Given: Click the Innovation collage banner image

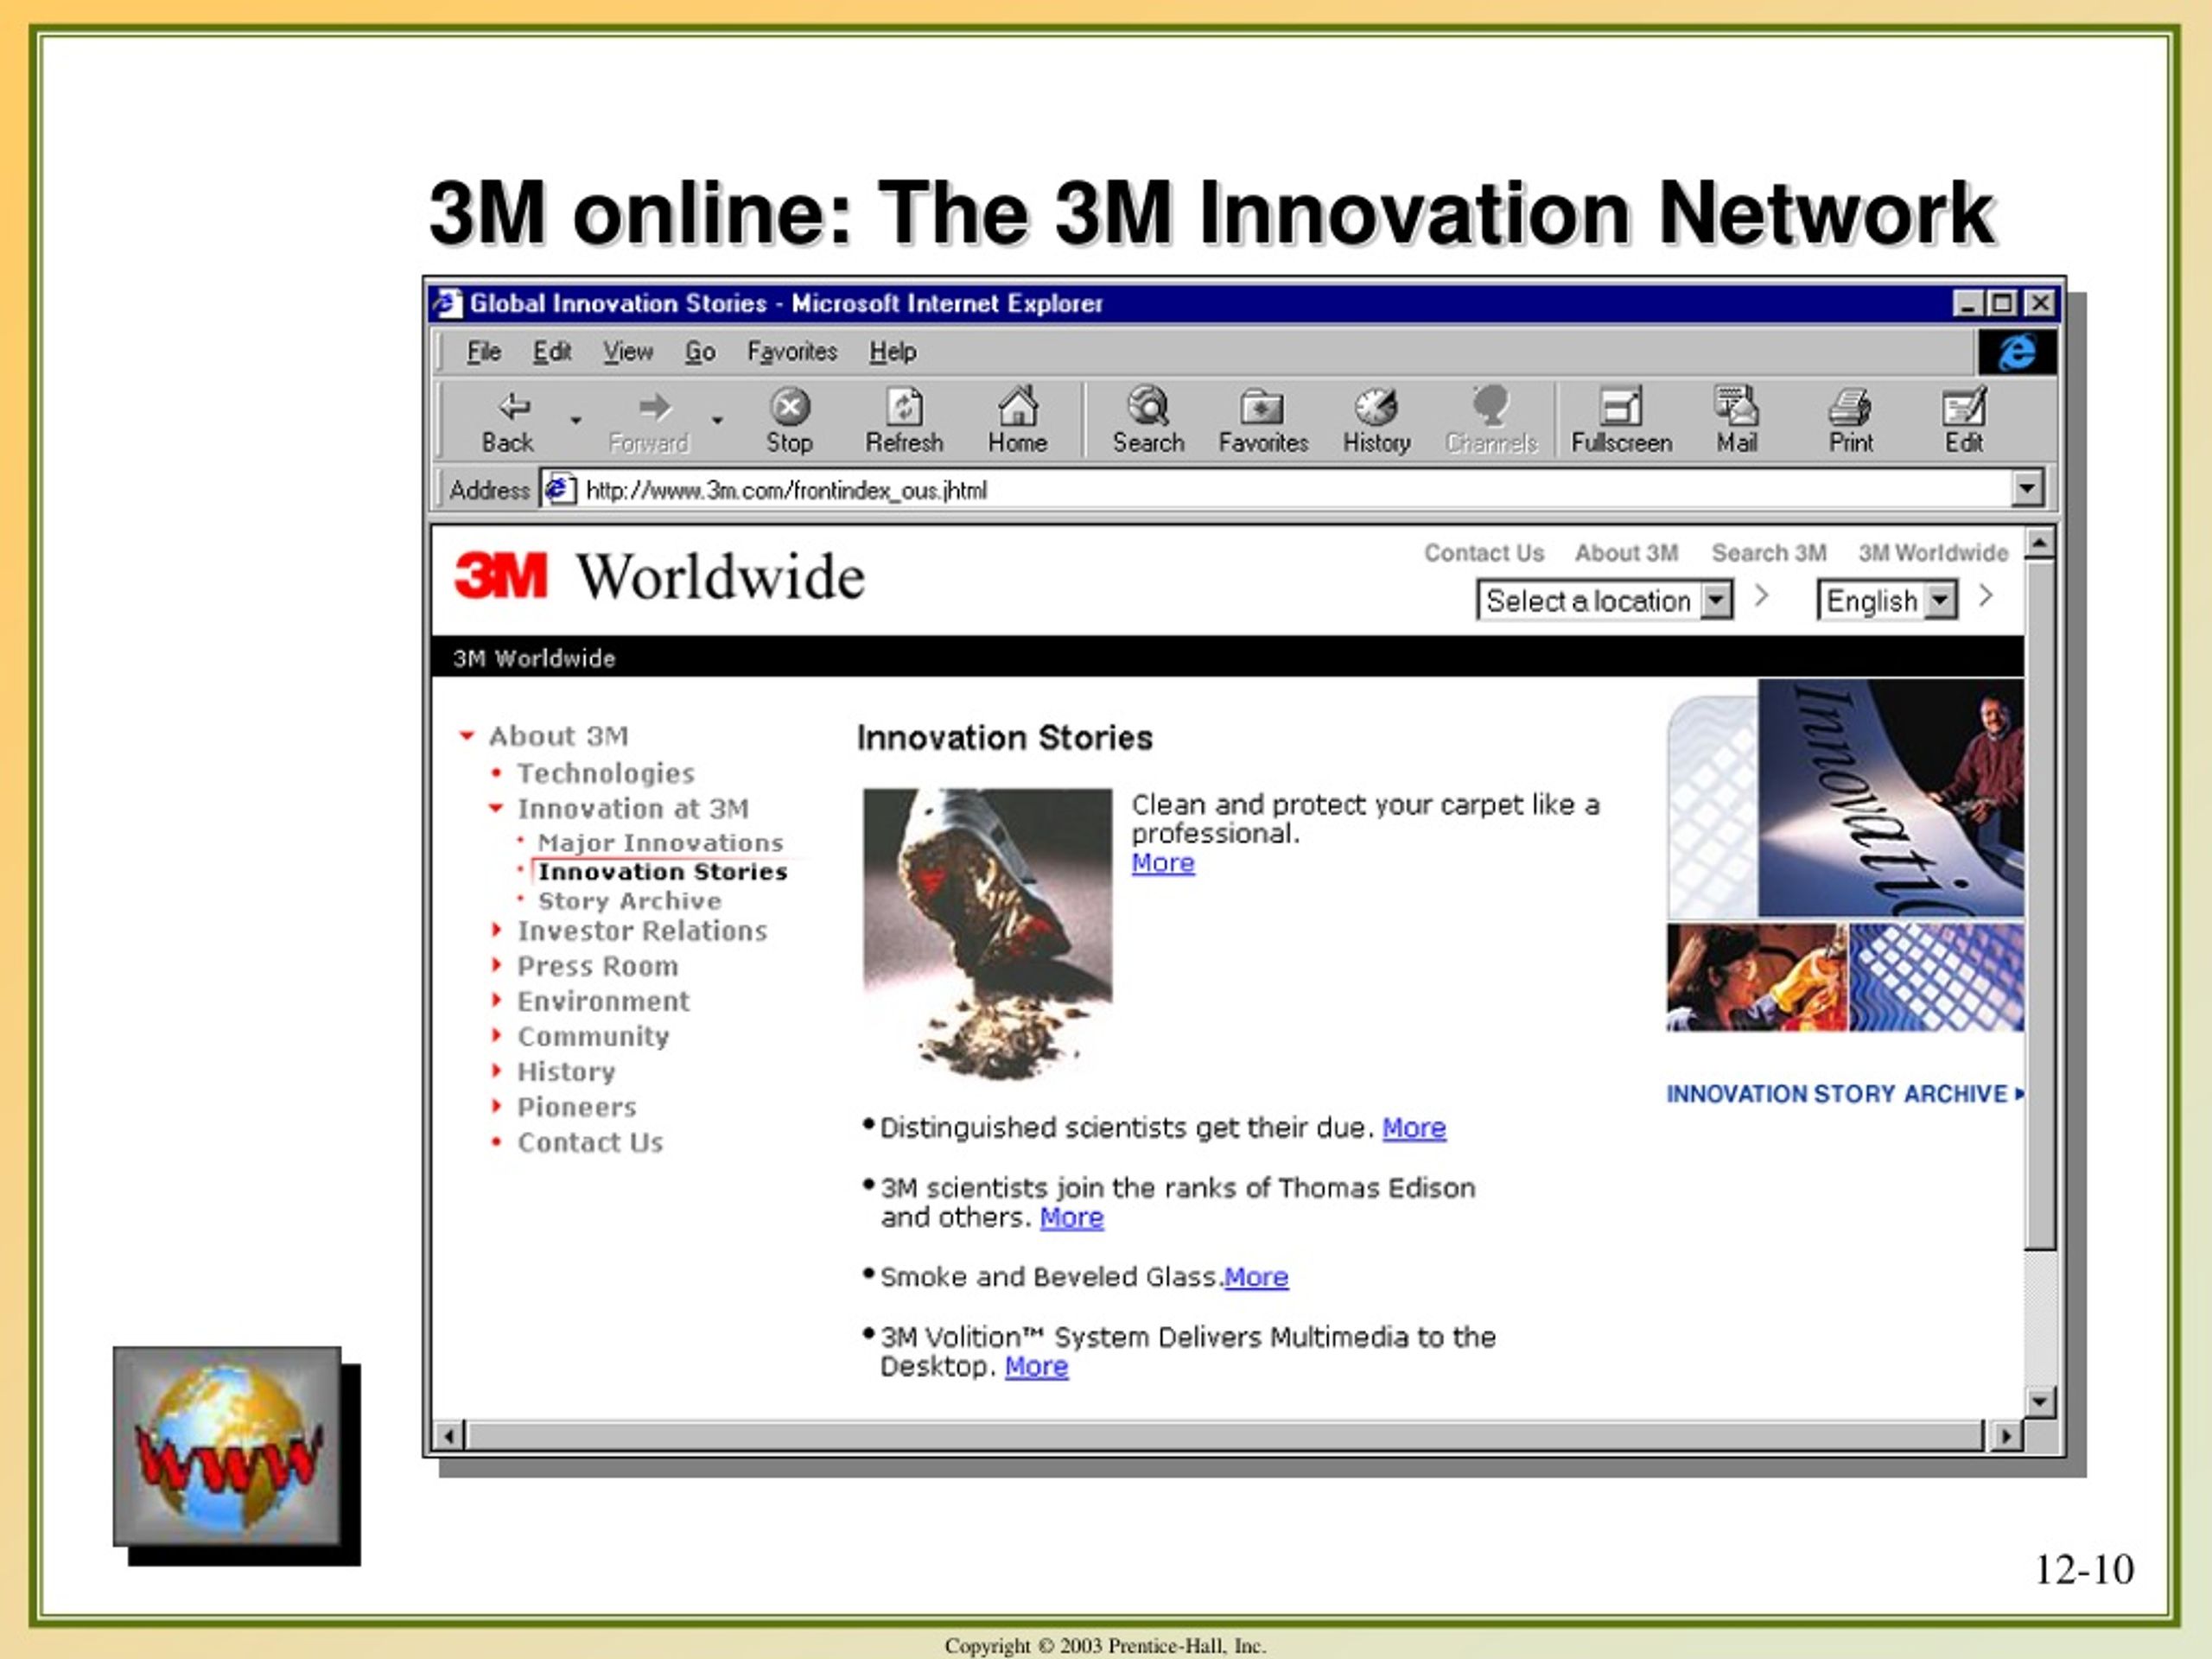Looking at the screenshot, I should click(1845, 856).
